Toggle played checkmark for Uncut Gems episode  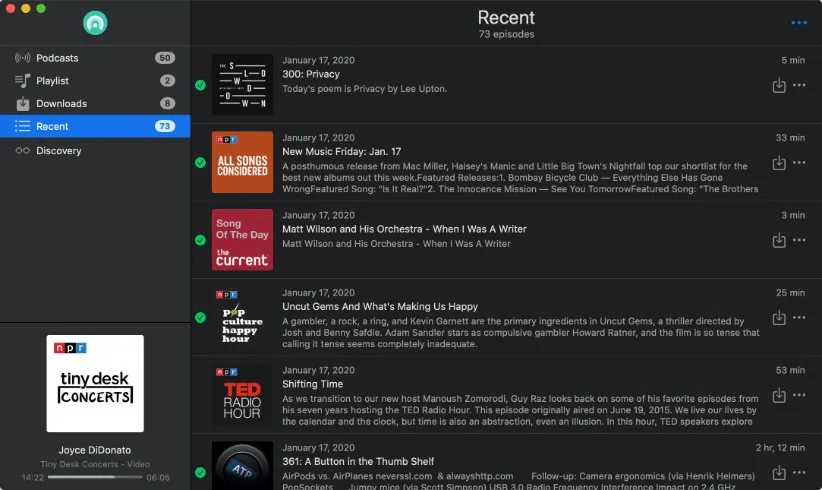click(200, 318)
